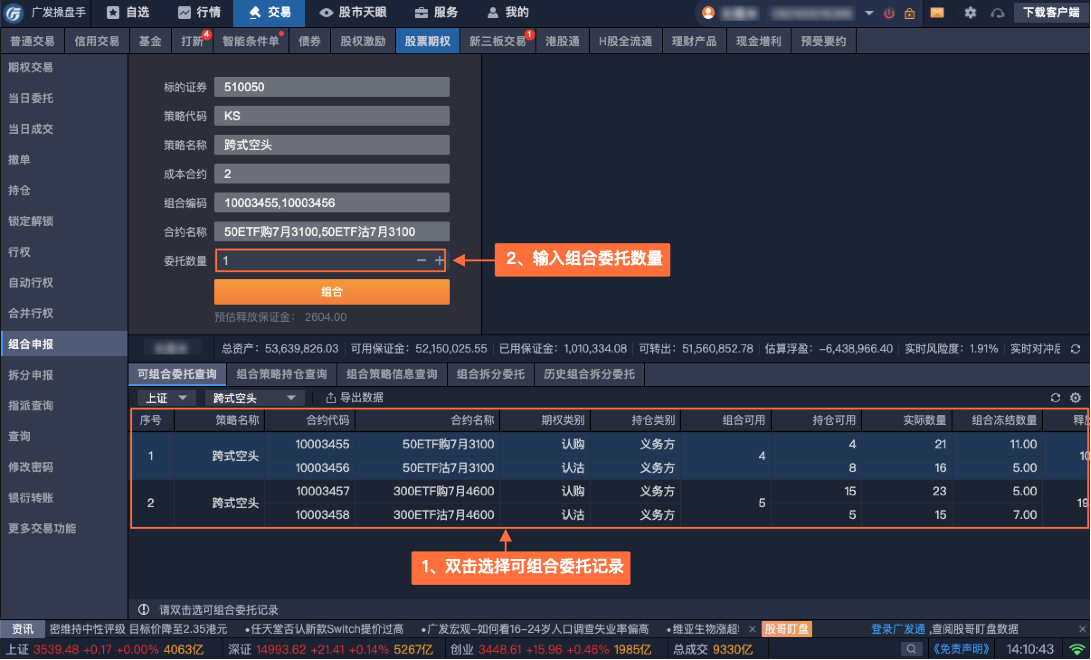1091x660 pixels.
Task: Switch to 现金增利 tab
Action: click(758, 41)
